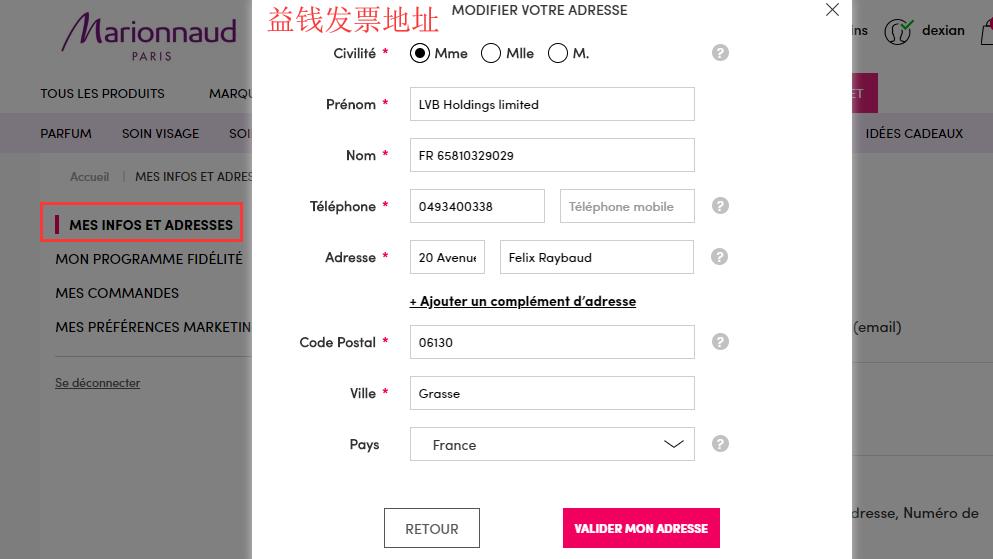This screenshot has width=993, height=559.
Task: Click the VALIDER MON ADRESSE button
Action: [641, 528]
